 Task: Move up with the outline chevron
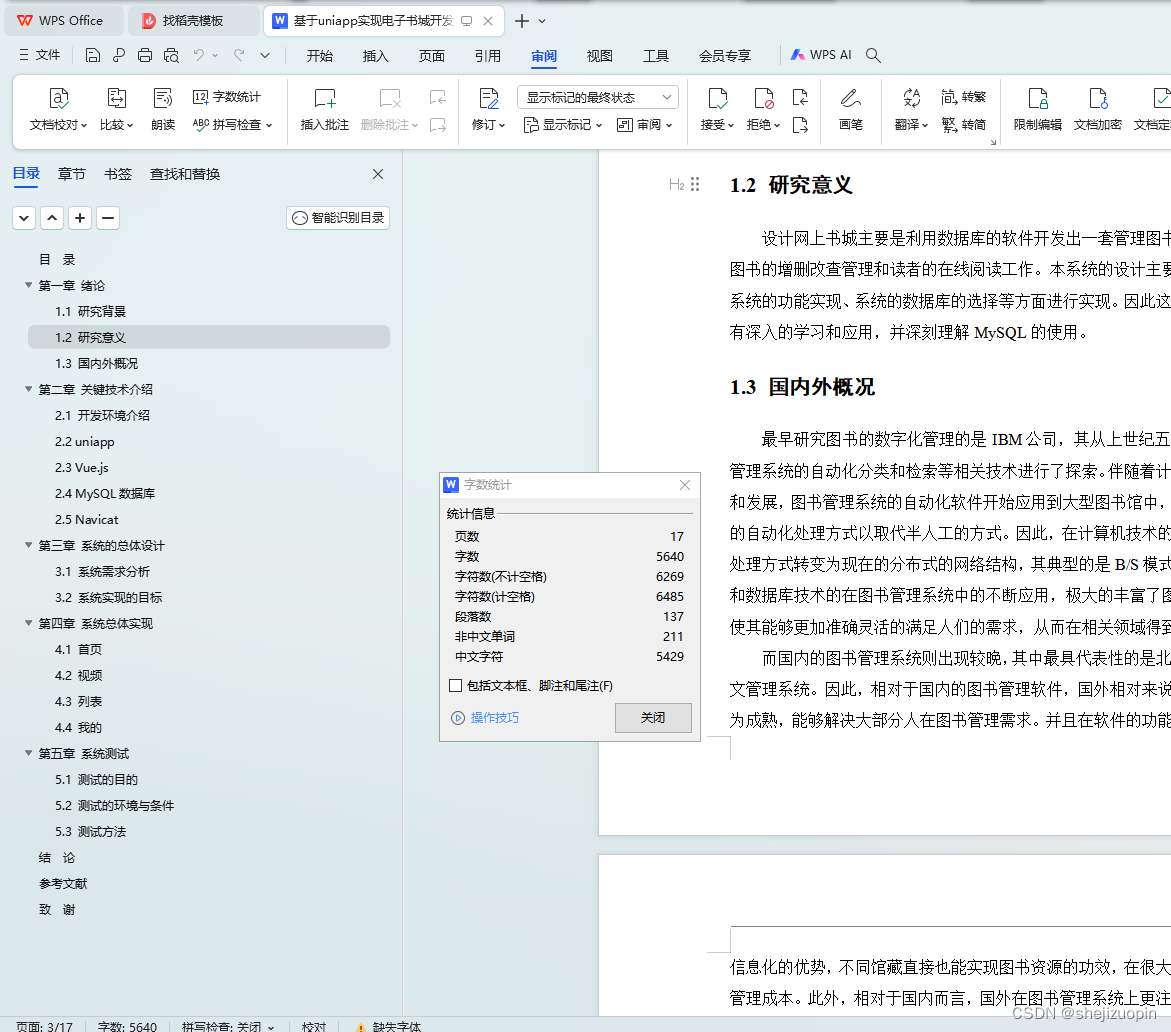pos(52,218)
